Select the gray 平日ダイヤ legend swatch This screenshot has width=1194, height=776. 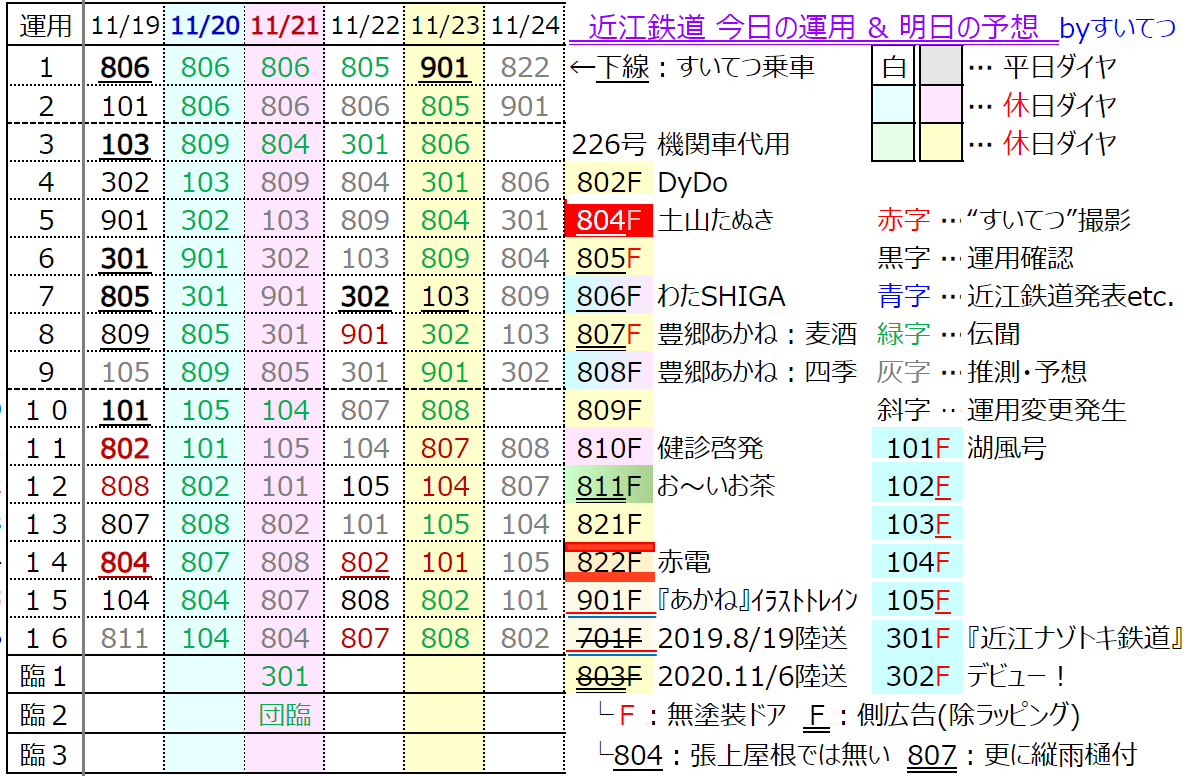(941, 66)
